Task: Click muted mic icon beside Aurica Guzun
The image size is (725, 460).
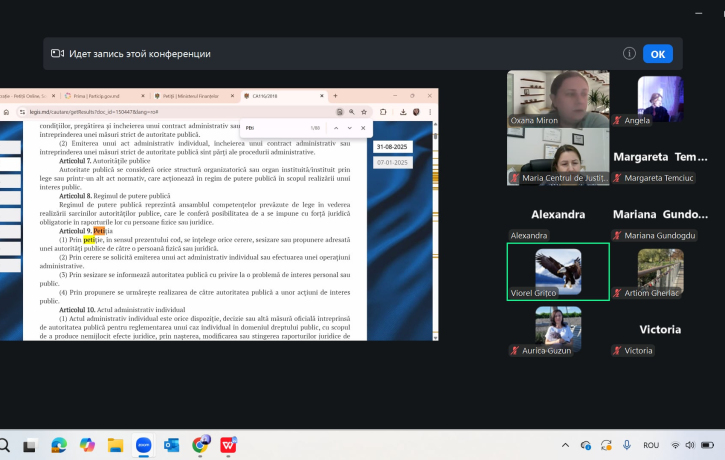Action: point(516,351)
